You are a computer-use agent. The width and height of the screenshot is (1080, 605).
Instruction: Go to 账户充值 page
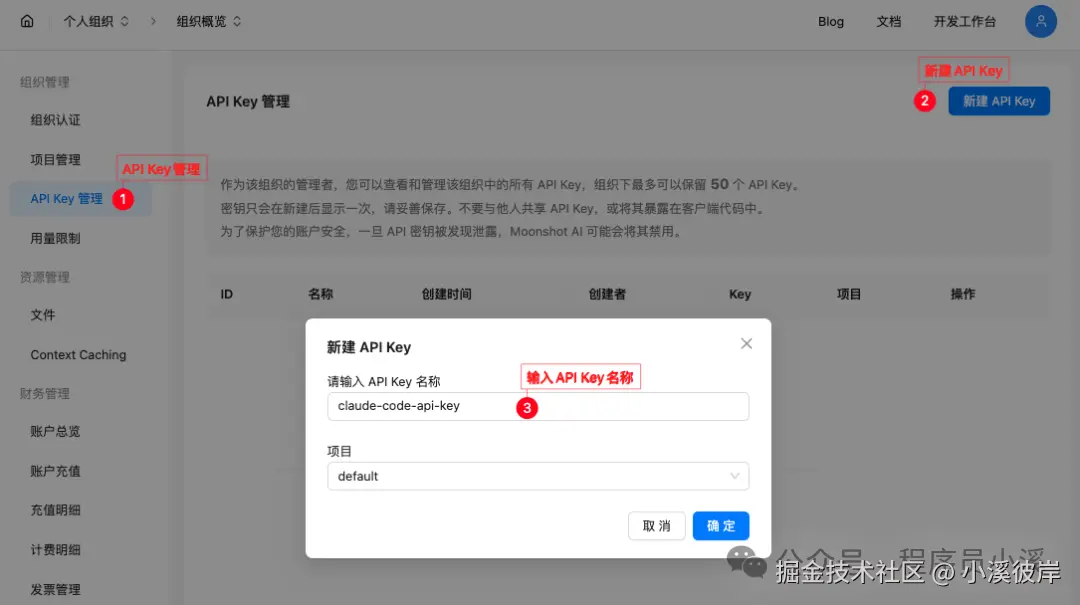(x=55, y=471)
